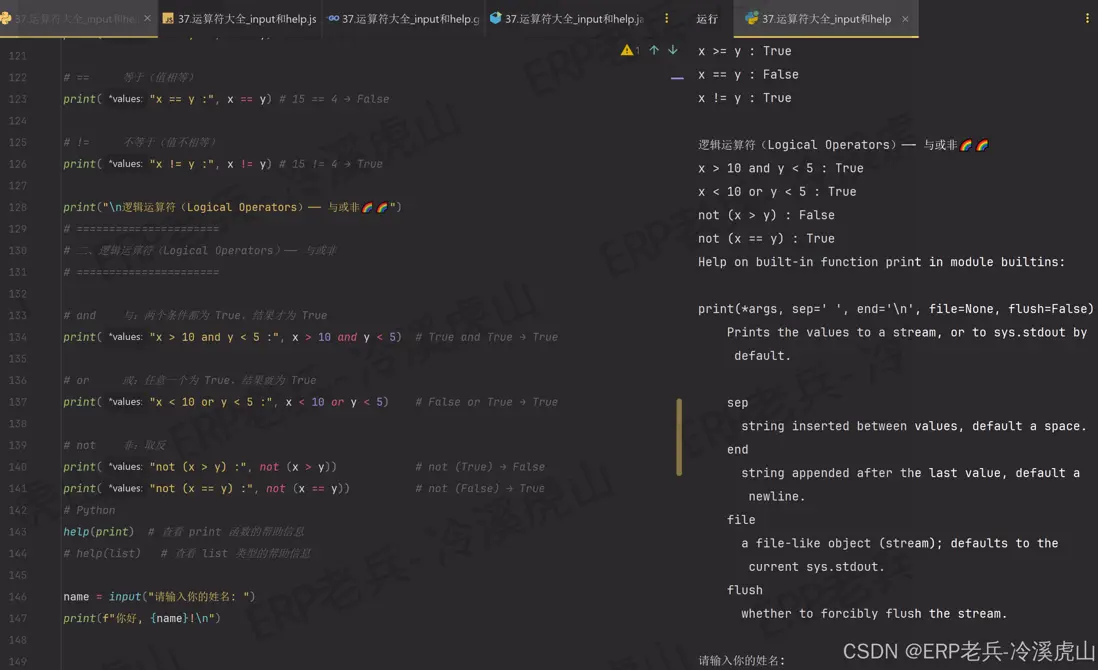Click the "# Python" comment line

tap(89, 510)
